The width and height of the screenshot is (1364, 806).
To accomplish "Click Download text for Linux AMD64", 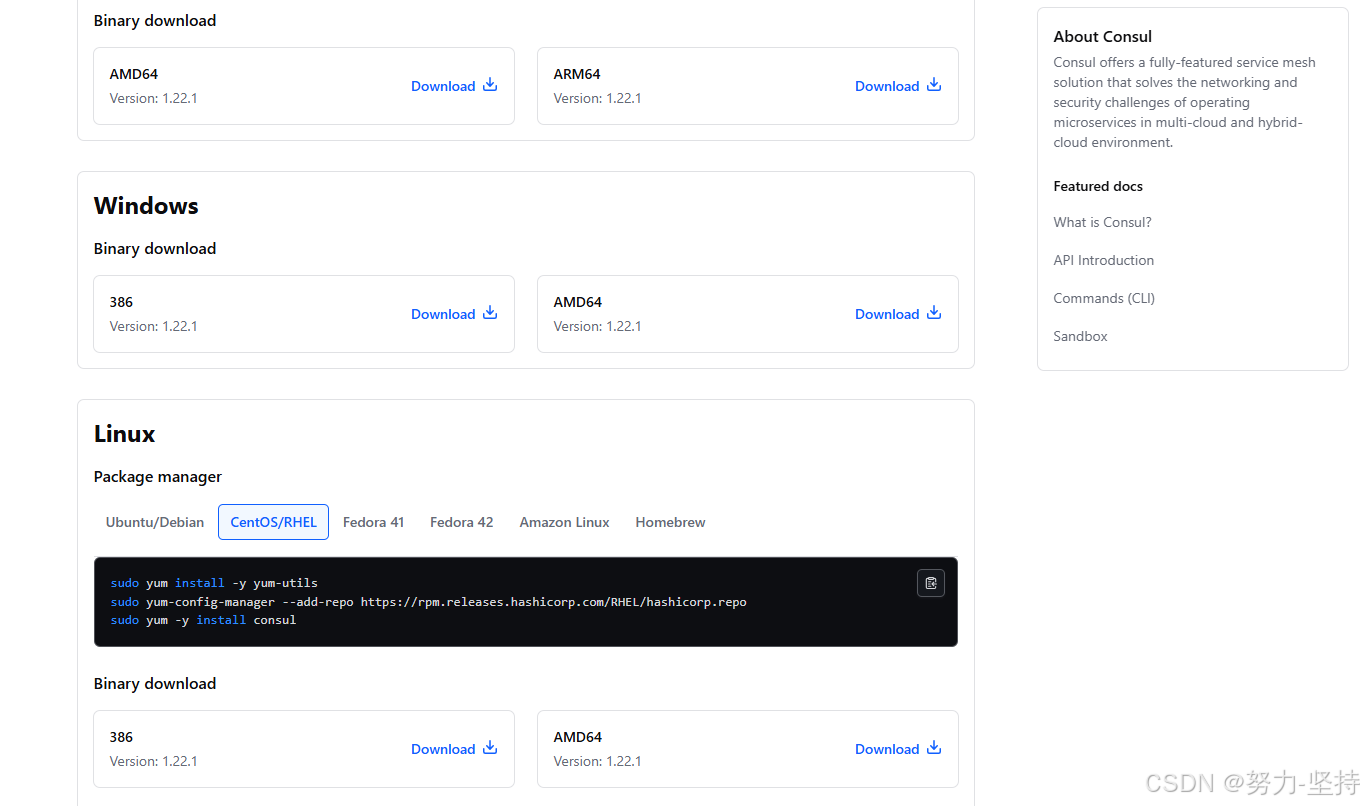I will click(x=887, y=749).
